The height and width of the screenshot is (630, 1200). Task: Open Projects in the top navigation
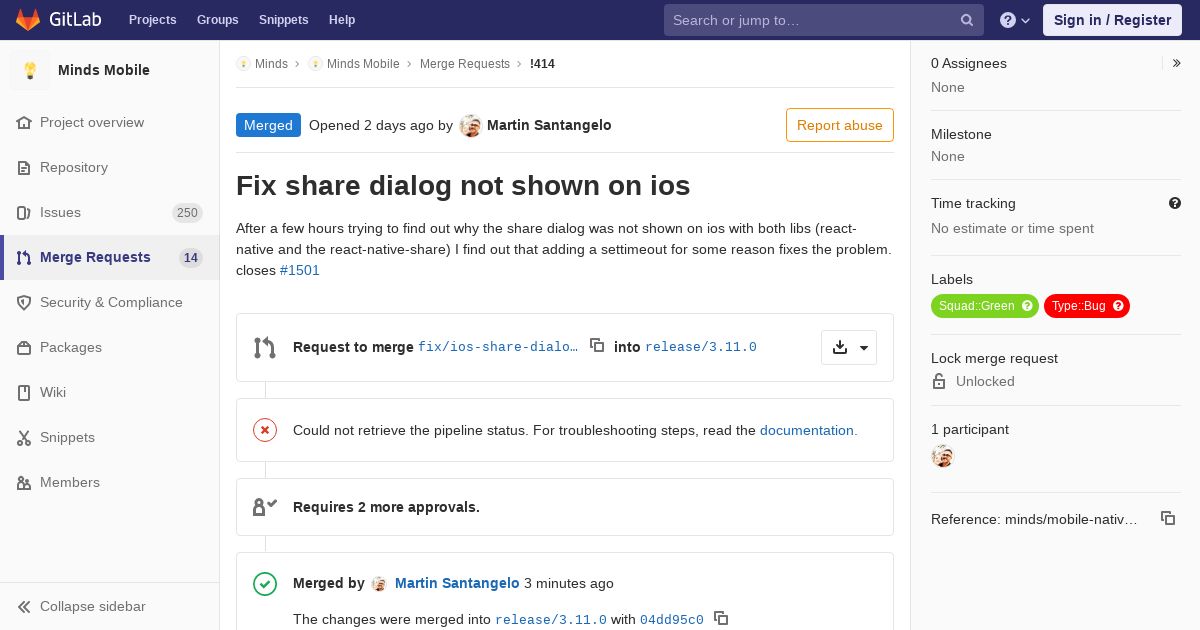pyautogui.click(x=152, y=20)
